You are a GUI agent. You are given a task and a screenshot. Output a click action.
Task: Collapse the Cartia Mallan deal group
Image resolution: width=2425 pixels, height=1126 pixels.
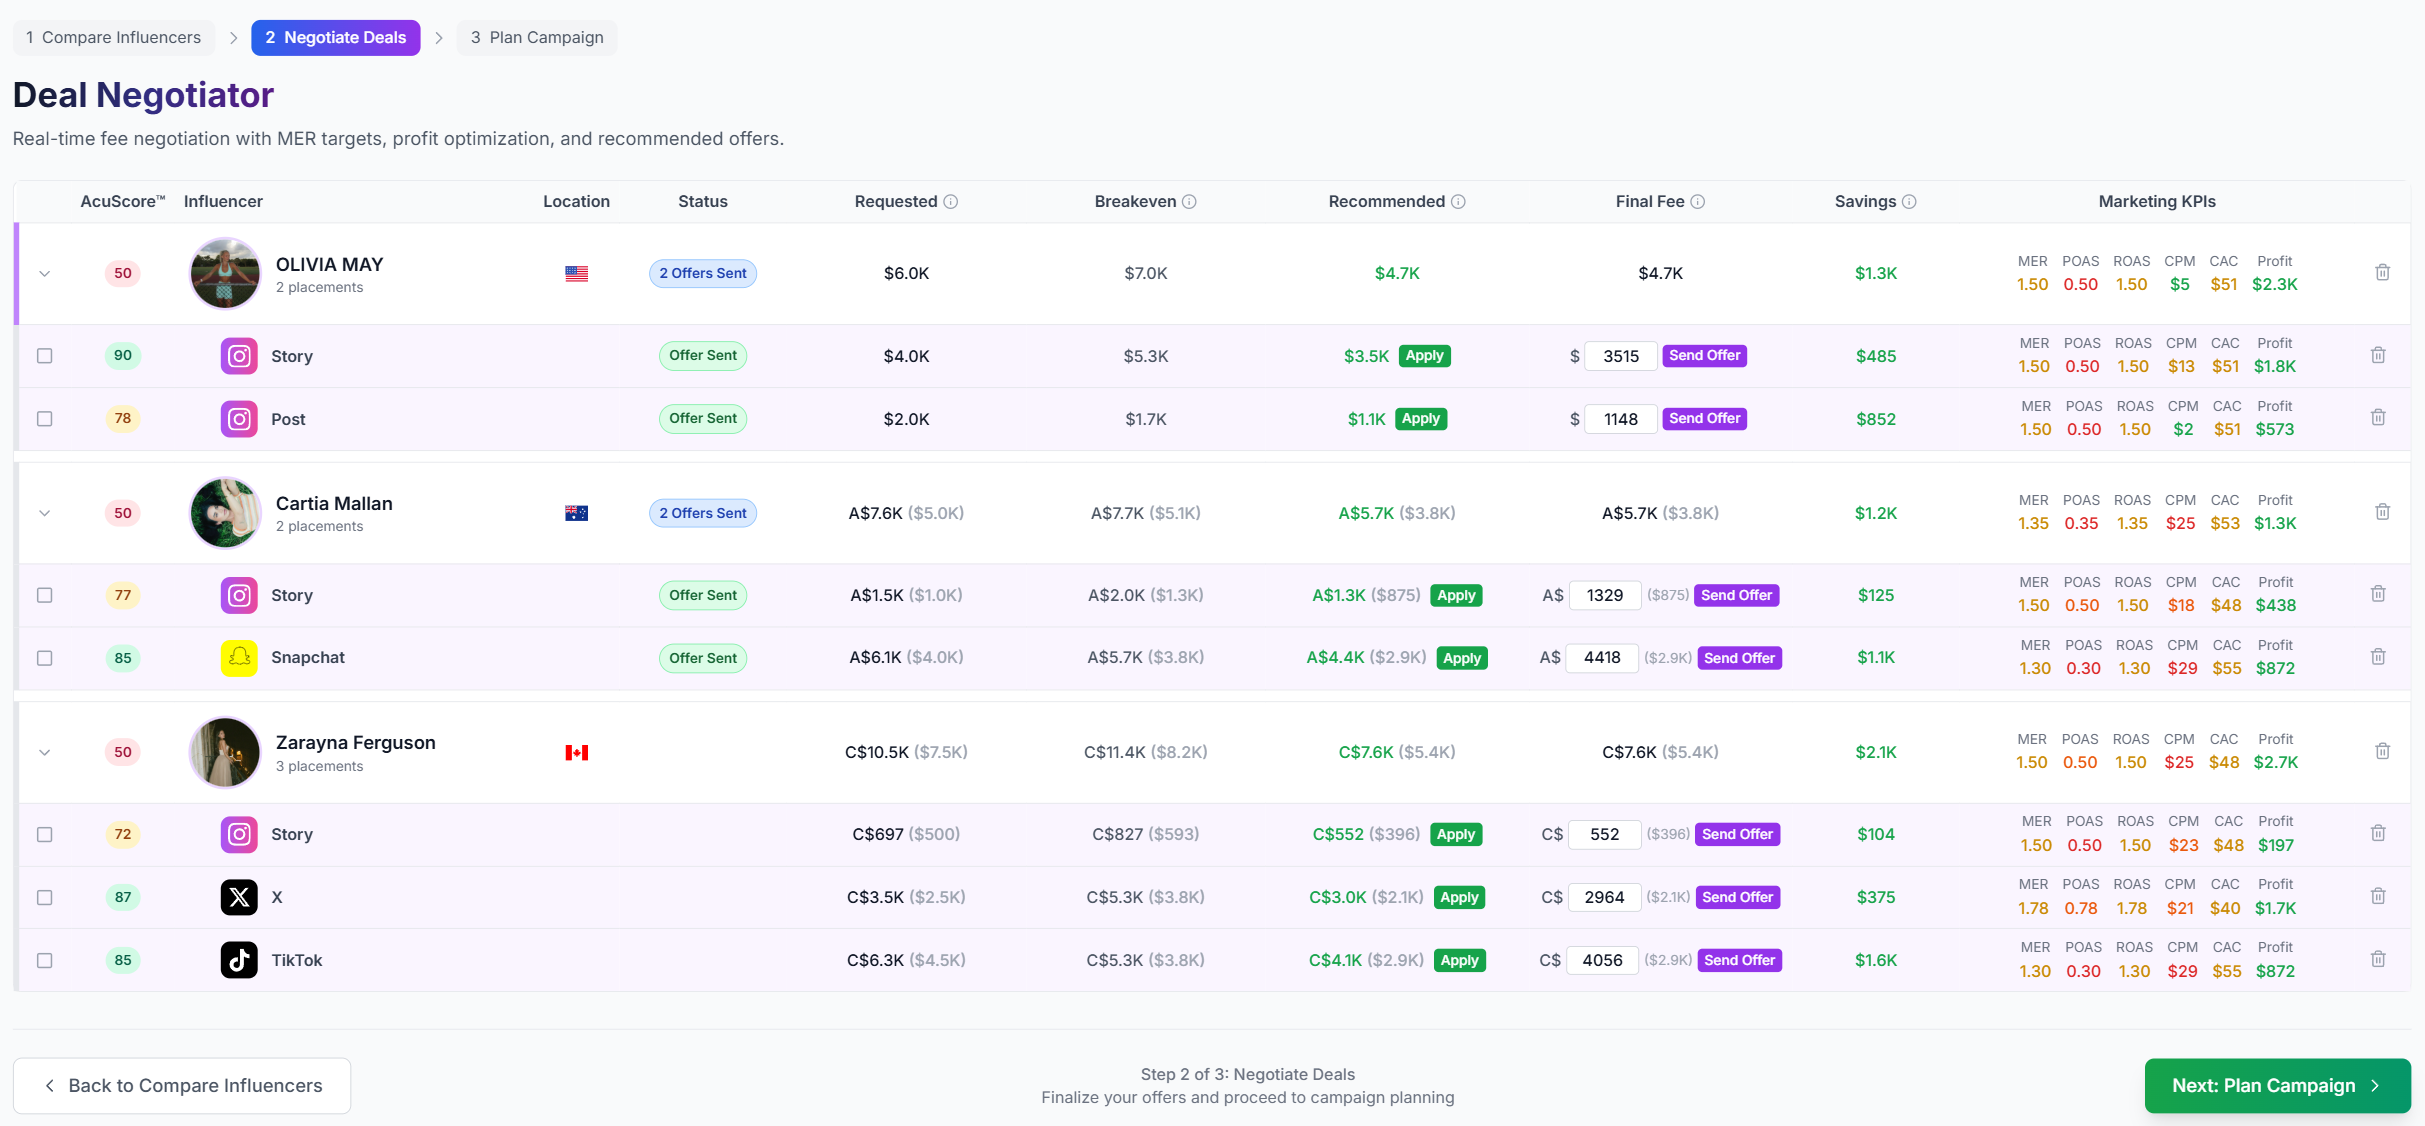click(x=44, y=513)
